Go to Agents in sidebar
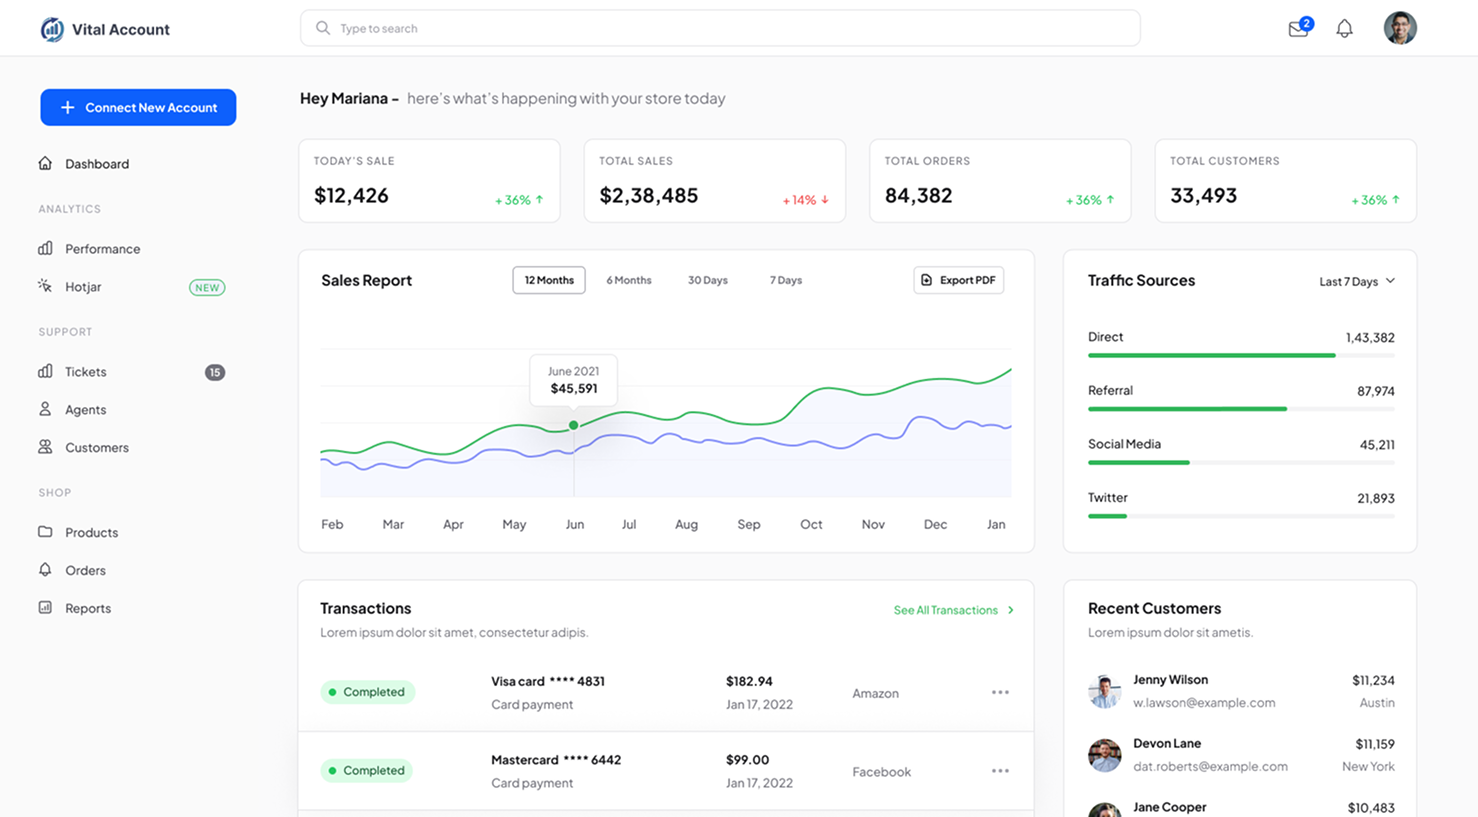The height and width of the screenshot is (817, 1478). point(85,410)
